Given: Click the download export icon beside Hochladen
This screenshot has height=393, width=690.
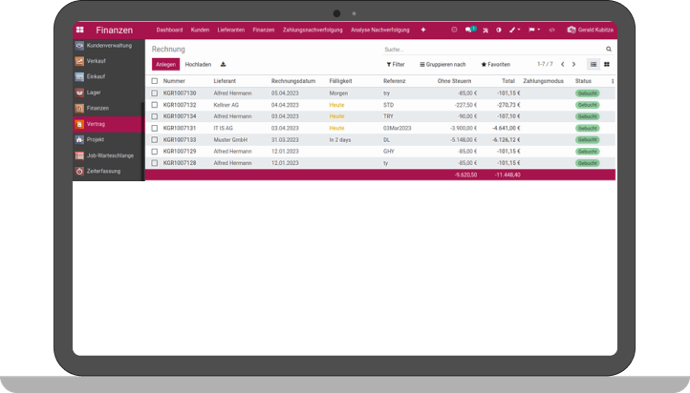Looking at the screenshot, I should pyautogui.click(x=223, y=65).
